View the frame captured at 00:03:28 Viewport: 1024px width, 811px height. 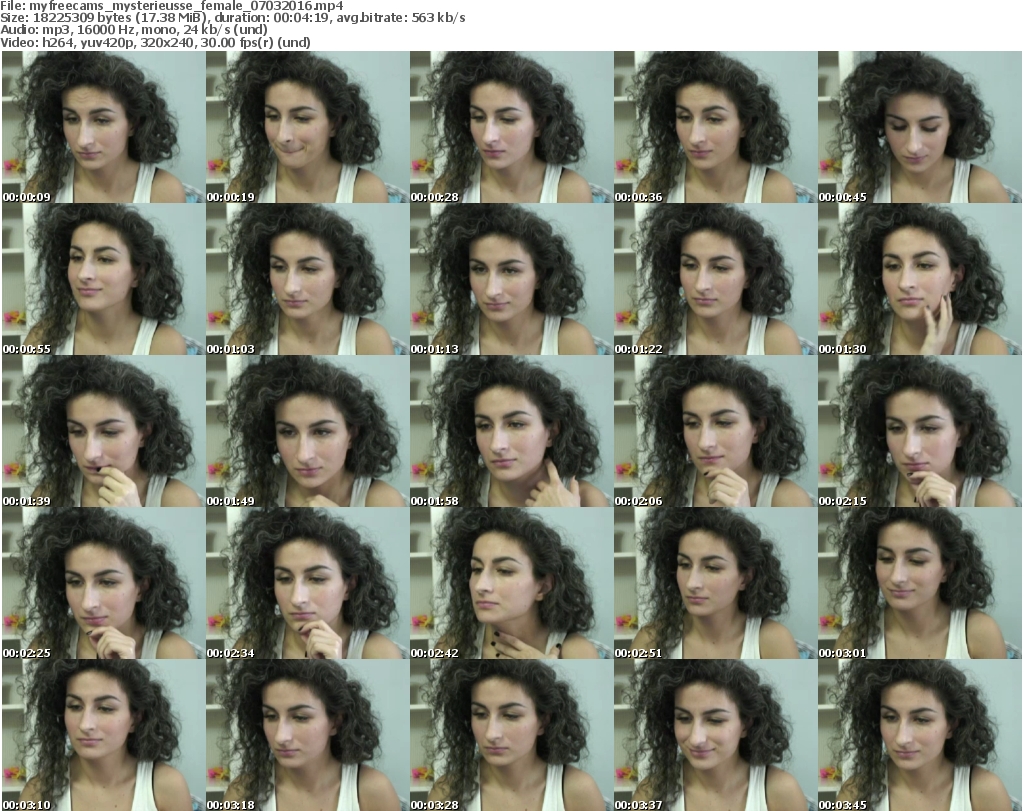[511, 735]
